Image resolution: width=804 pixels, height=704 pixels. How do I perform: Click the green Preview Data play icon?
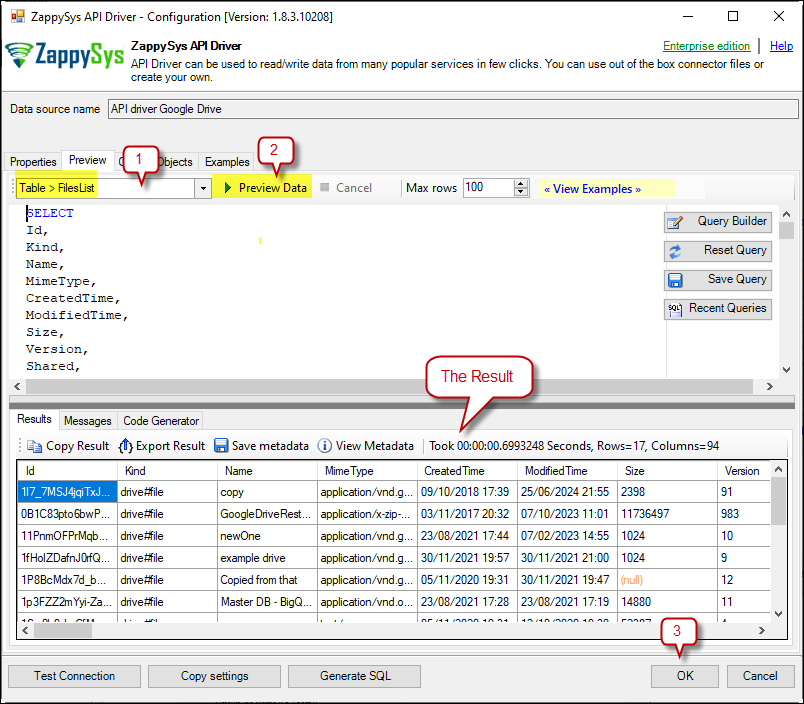click(x=228, y=188)
